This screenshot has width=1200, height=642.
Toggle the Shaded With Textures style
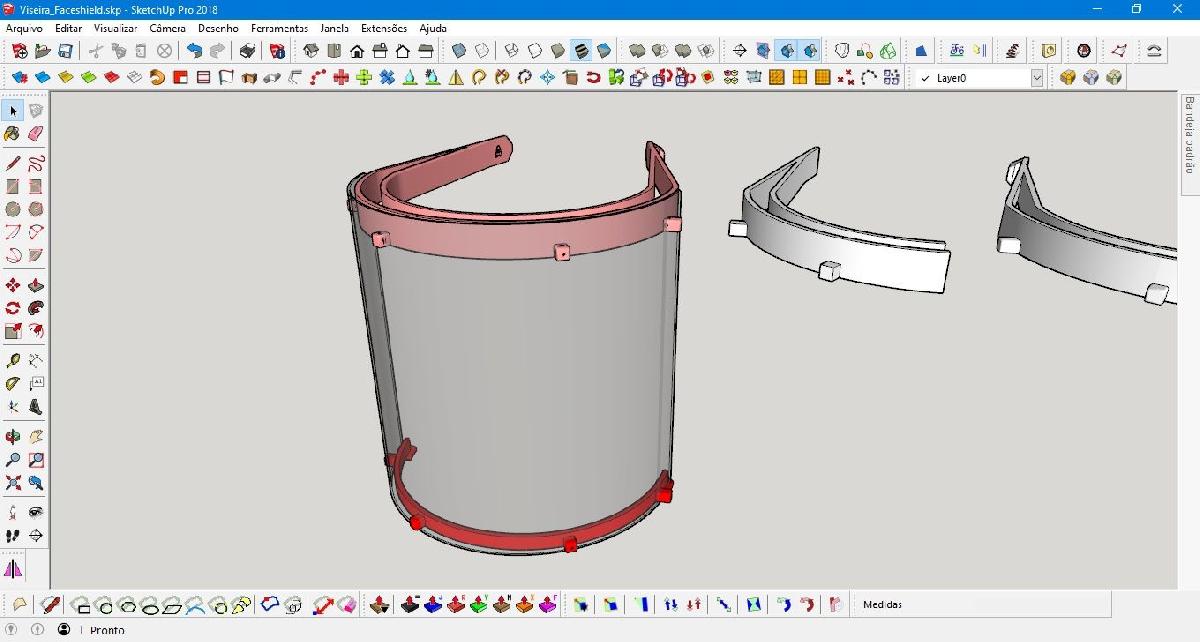click(x=581, y=51)
